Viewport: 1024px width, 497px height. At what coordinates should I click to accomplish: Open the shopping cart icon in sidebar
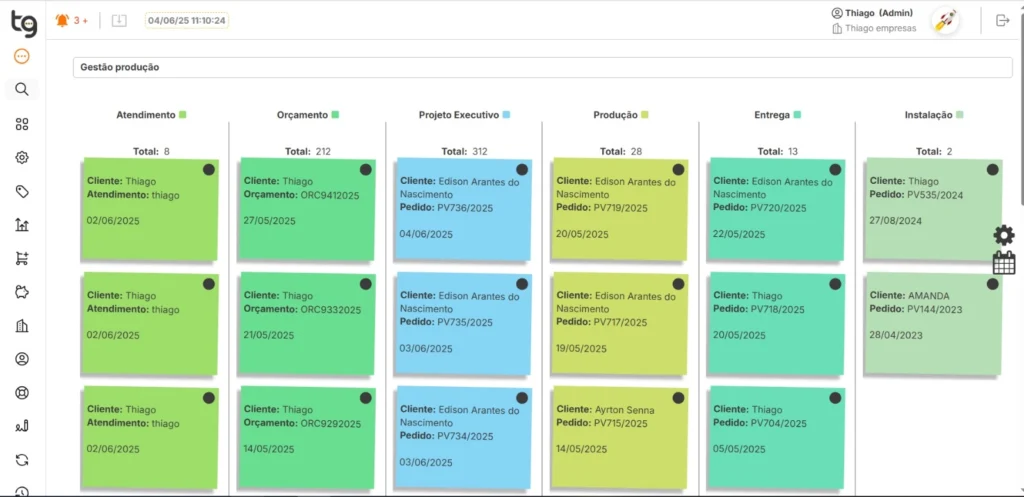click(22, 258)
